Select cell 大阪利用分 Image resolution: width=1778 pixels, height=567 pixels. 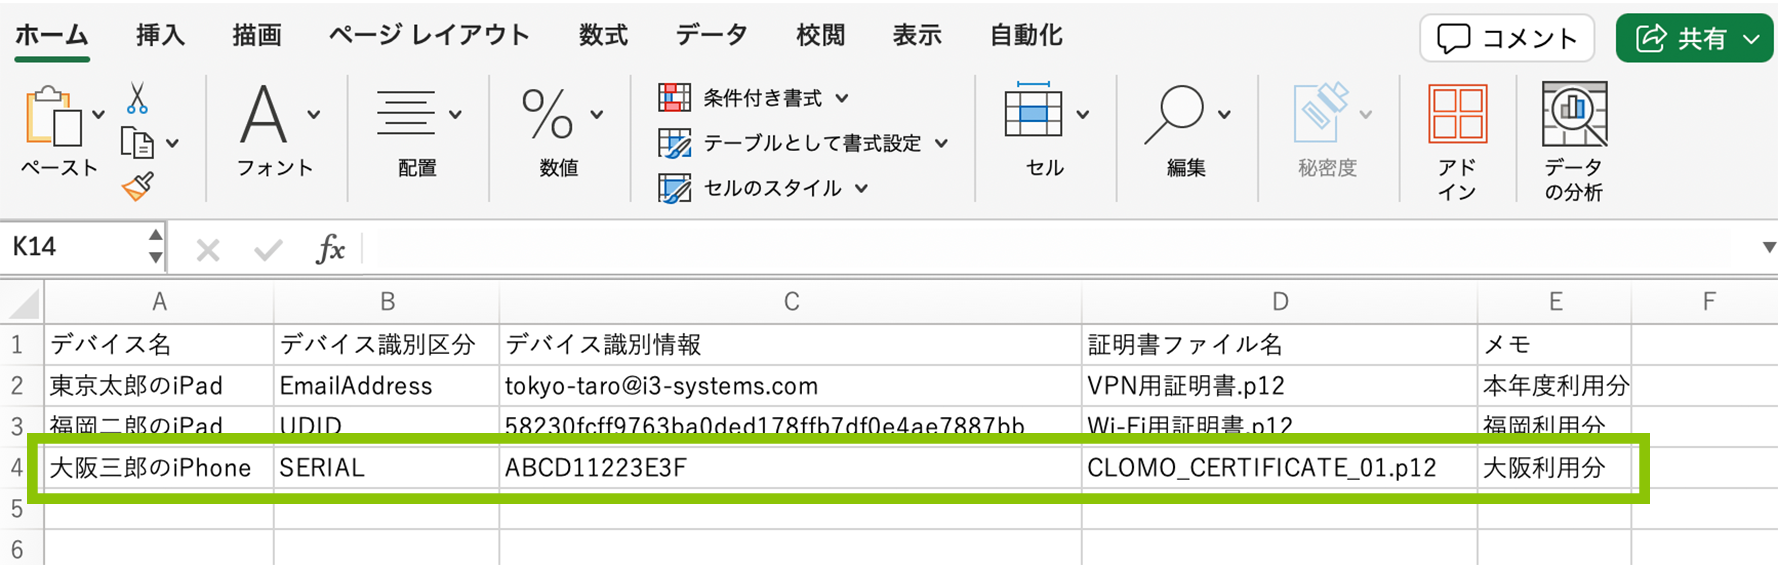click(x=1555, y=468)
